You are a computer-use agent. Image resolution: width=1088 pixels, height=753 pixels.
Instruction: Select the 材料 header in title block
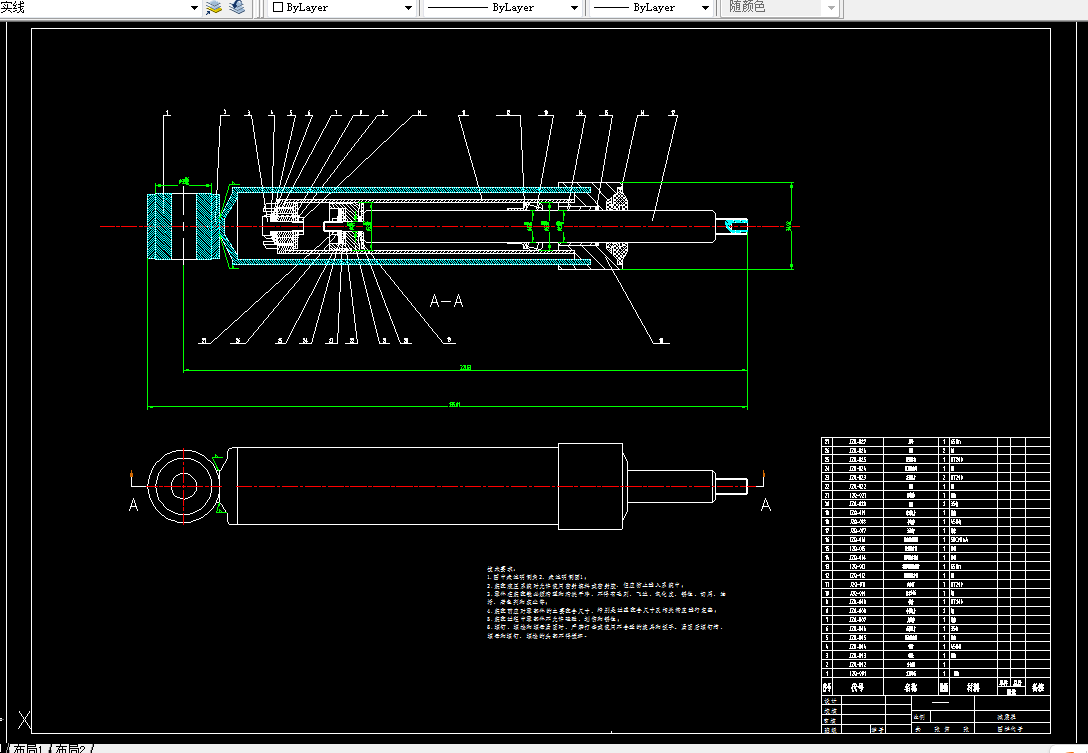[974, 687]
